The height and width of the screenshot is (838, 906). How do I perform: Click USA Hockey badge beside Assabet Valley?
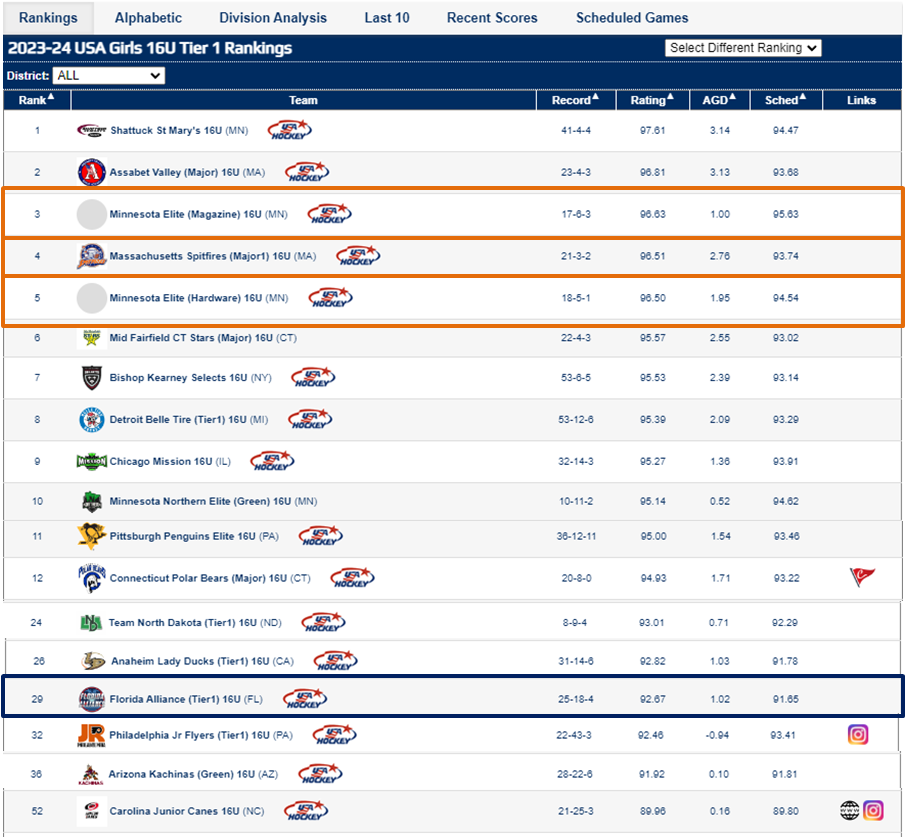tap(307, 172)
